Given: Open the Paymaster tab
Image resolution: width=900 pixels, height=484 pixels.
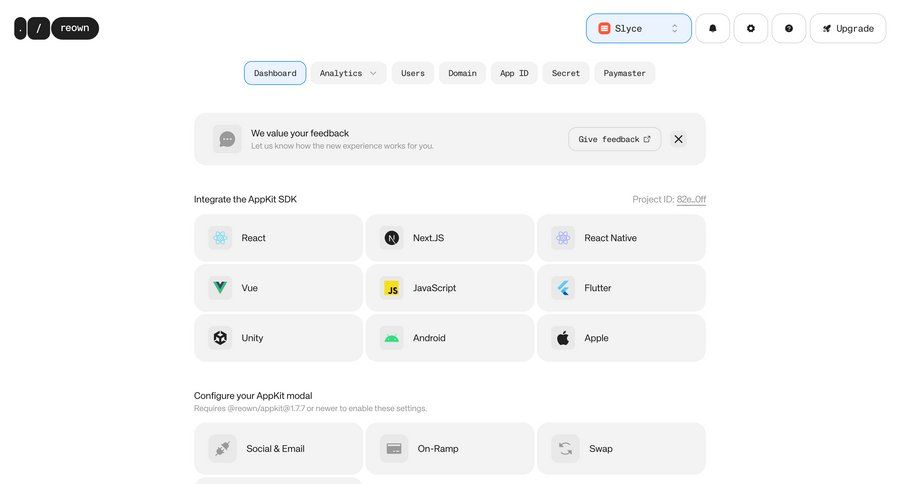Looking at the screenshot, I should click(624, 73).
